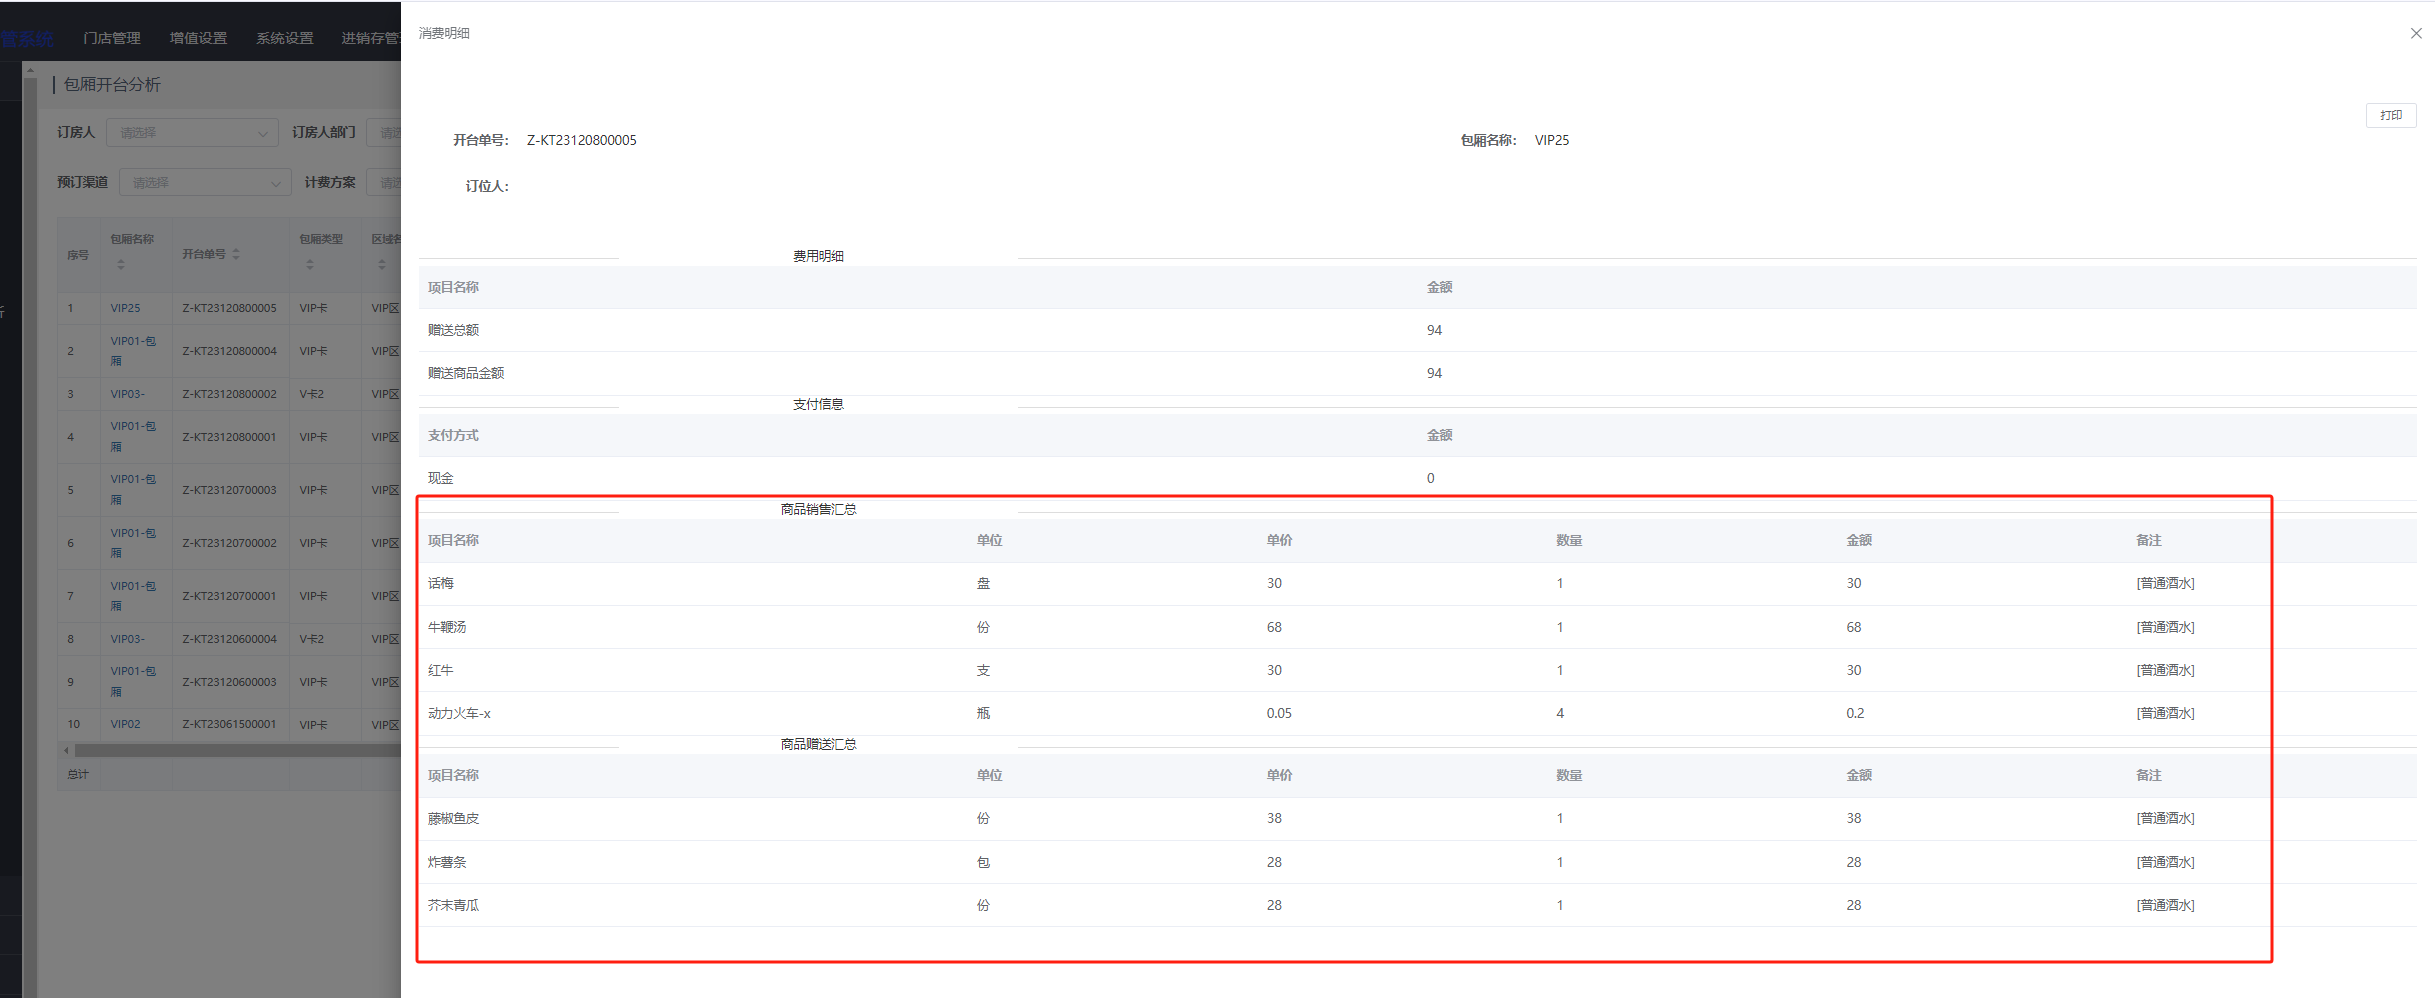Click the 总计 footer row label

78,774
